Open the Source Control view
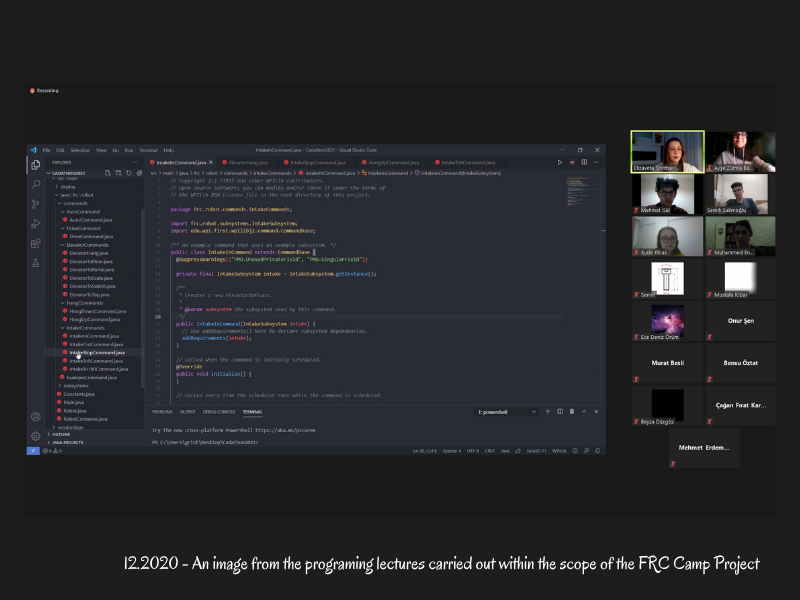This screenshot has width=800, height=600. (35, 203)
